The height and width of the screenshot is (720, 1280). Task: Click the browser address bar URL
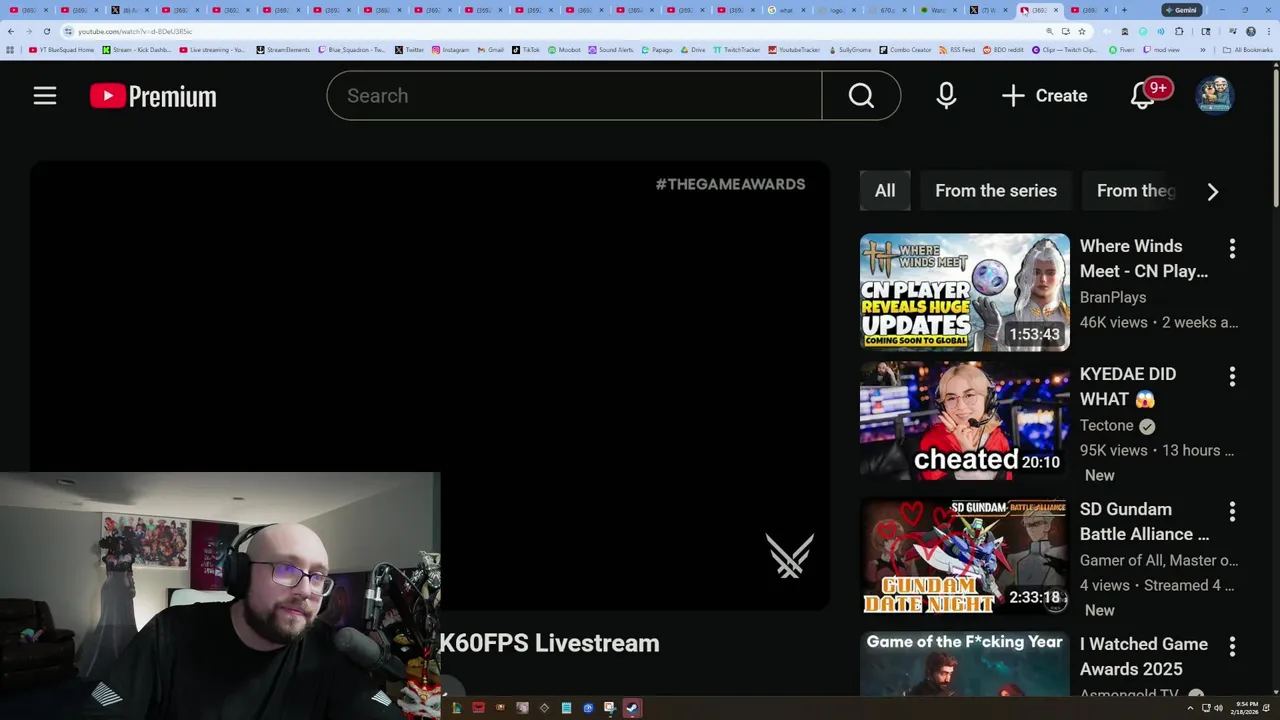[x=135, y=32]
